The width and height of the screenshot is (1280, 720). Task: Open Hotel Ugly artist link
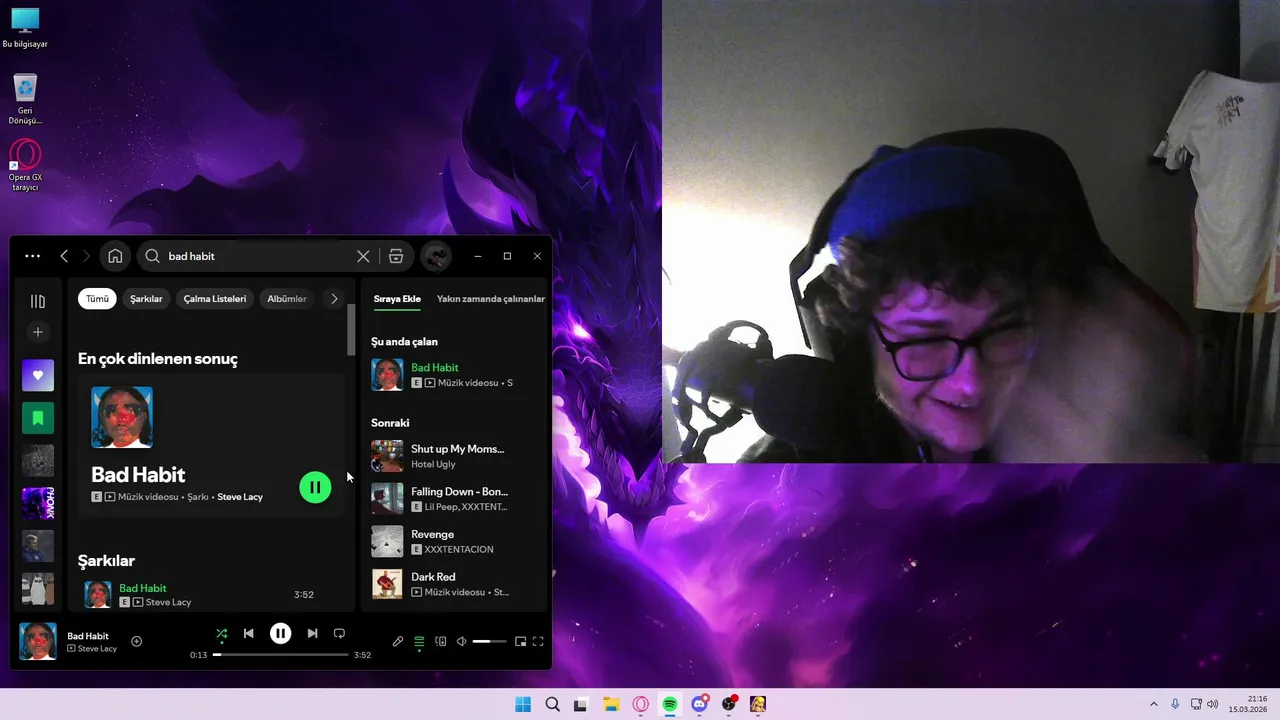tap(433, 464)
